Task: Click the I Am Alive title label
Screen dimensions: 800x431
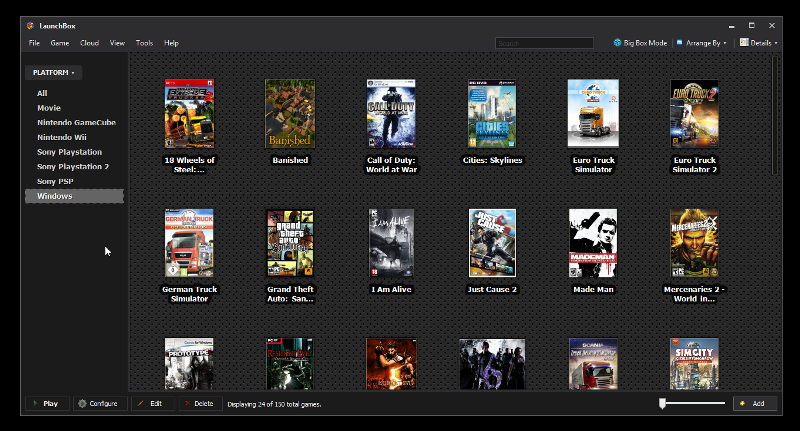Action: (391, 289)
